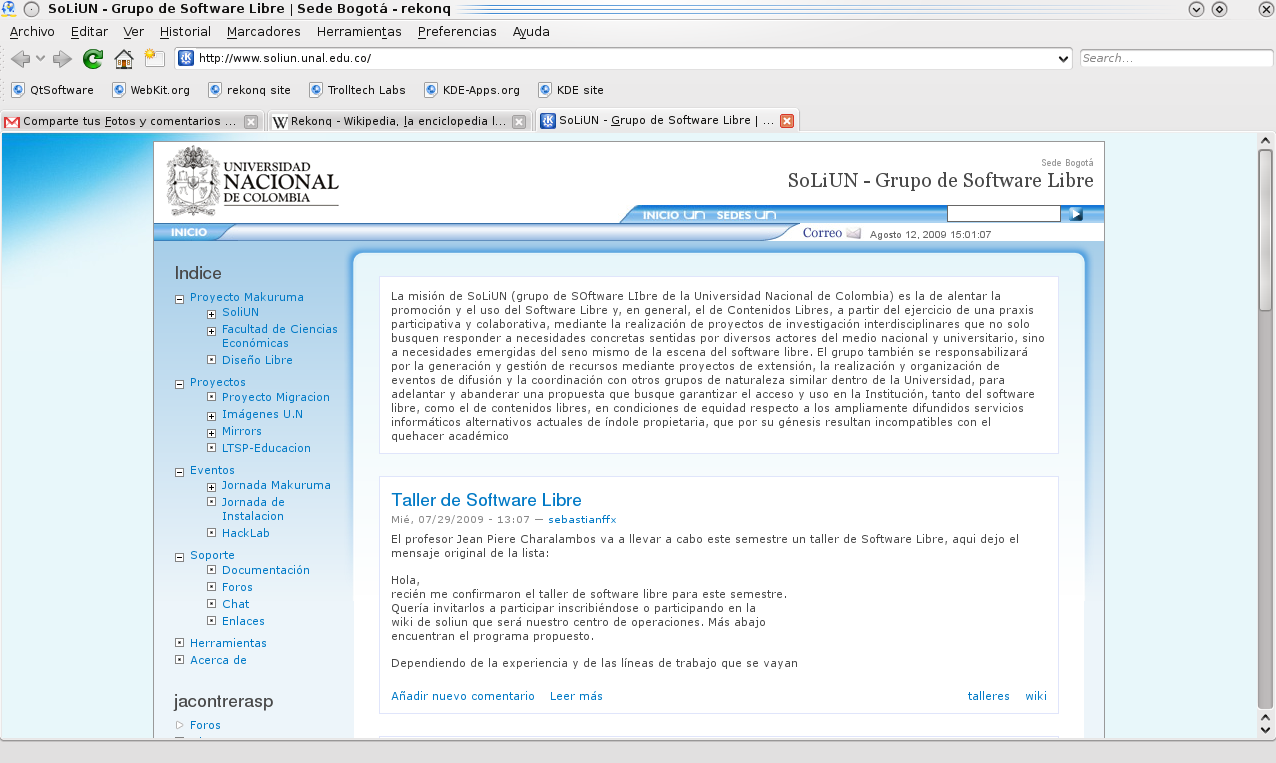
Task: Click the Forward navigation arrow
Action: pos(62,59)
